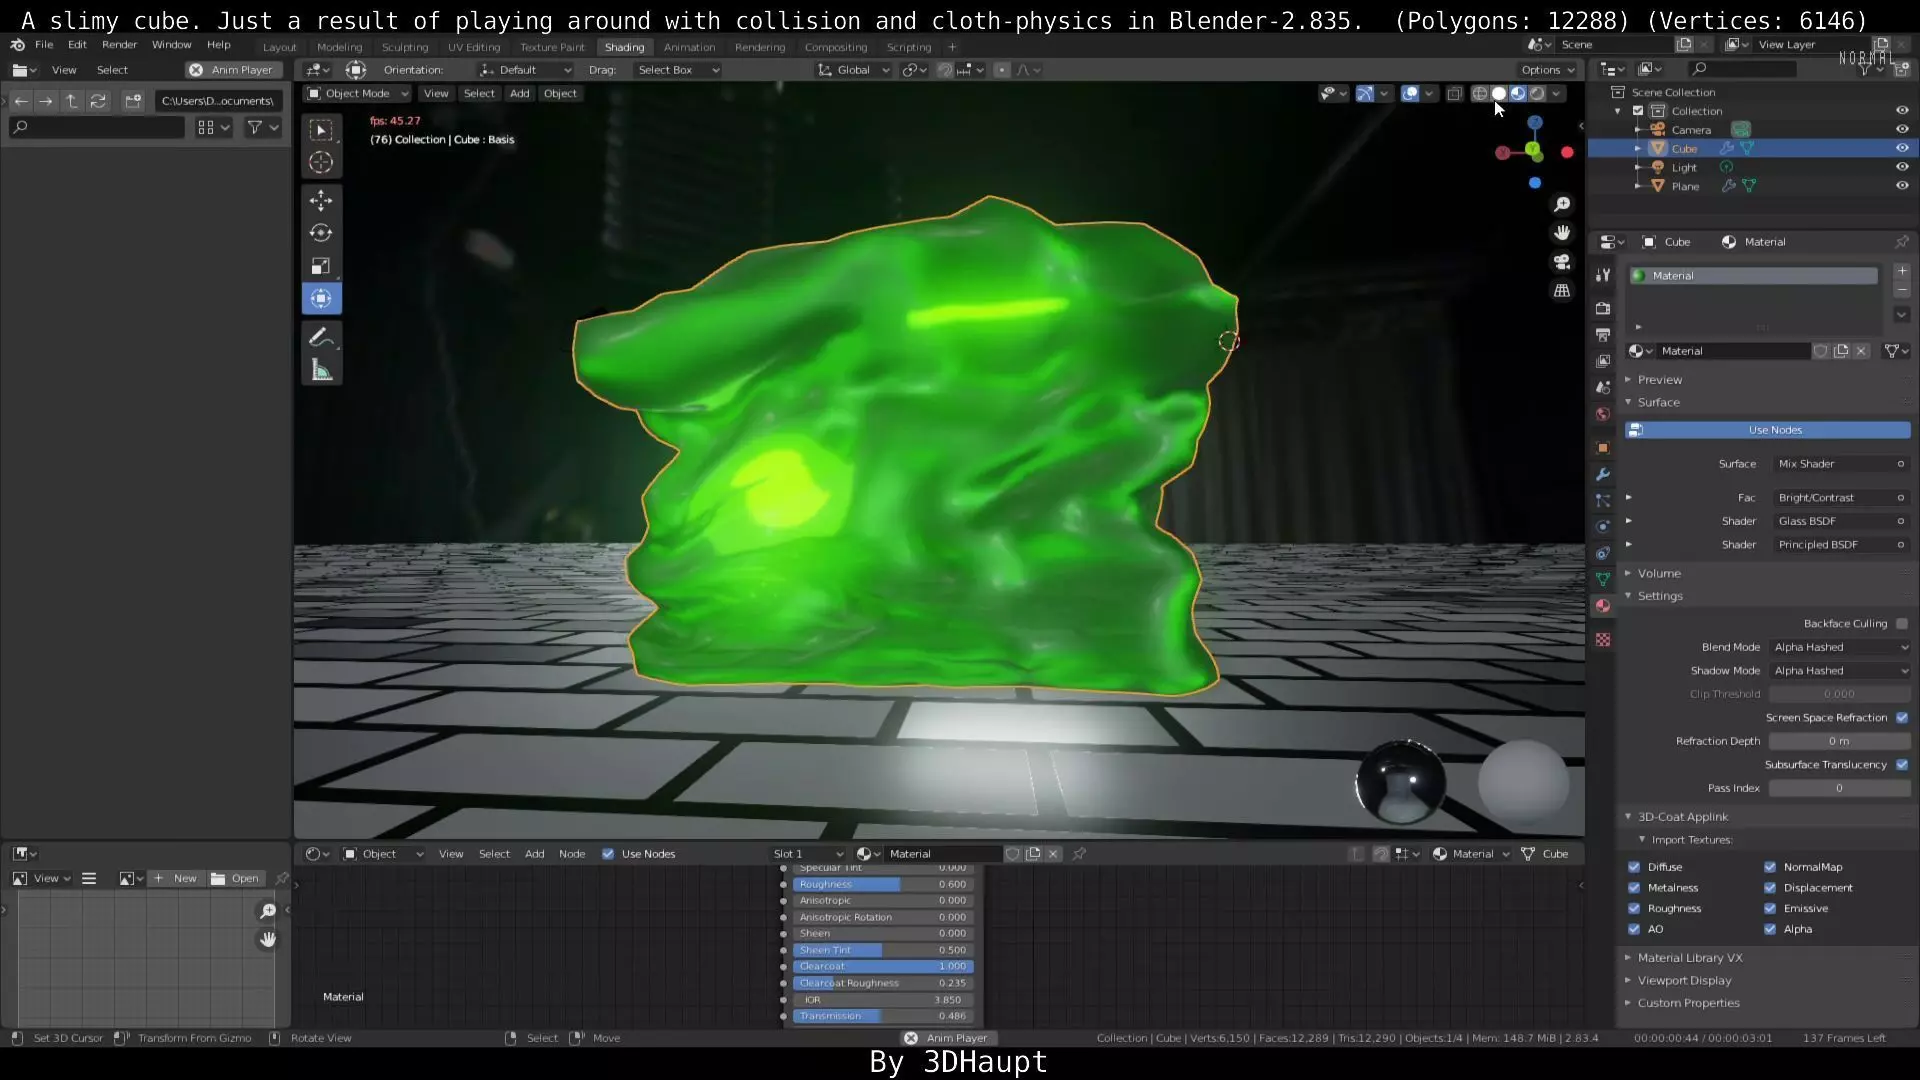Image resolution: width=1920 pixels, height=1080 pixels.
Task: Switch to solid viewport shading
Action: click(1499, 93)
